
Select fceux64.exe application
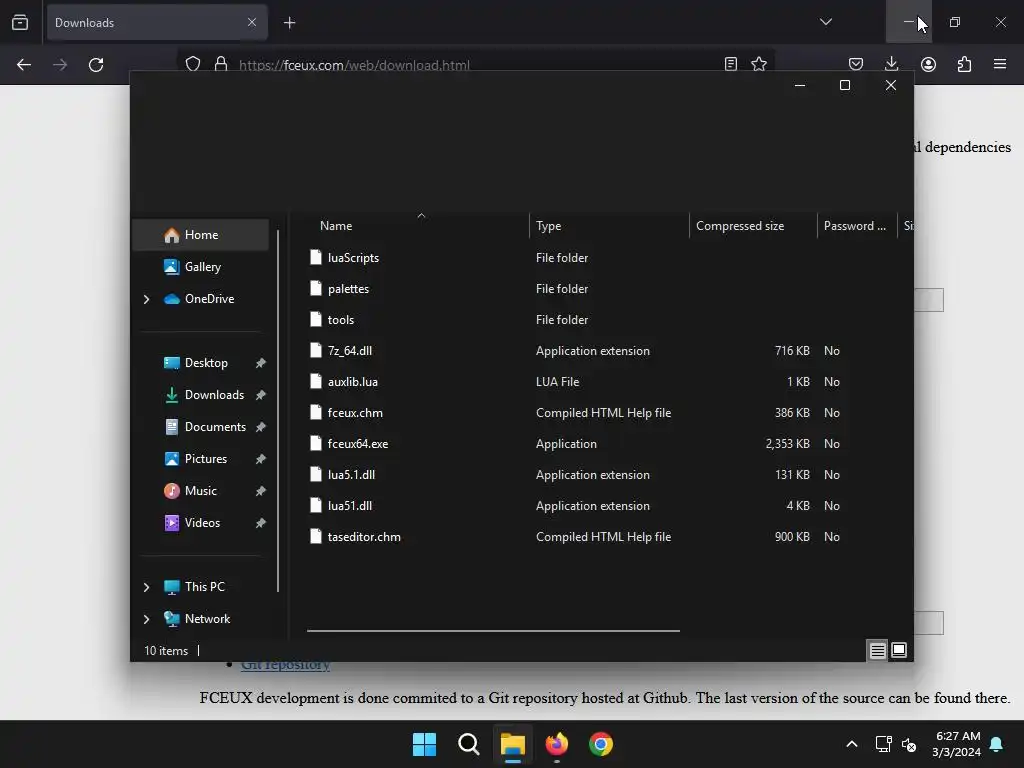358,444
